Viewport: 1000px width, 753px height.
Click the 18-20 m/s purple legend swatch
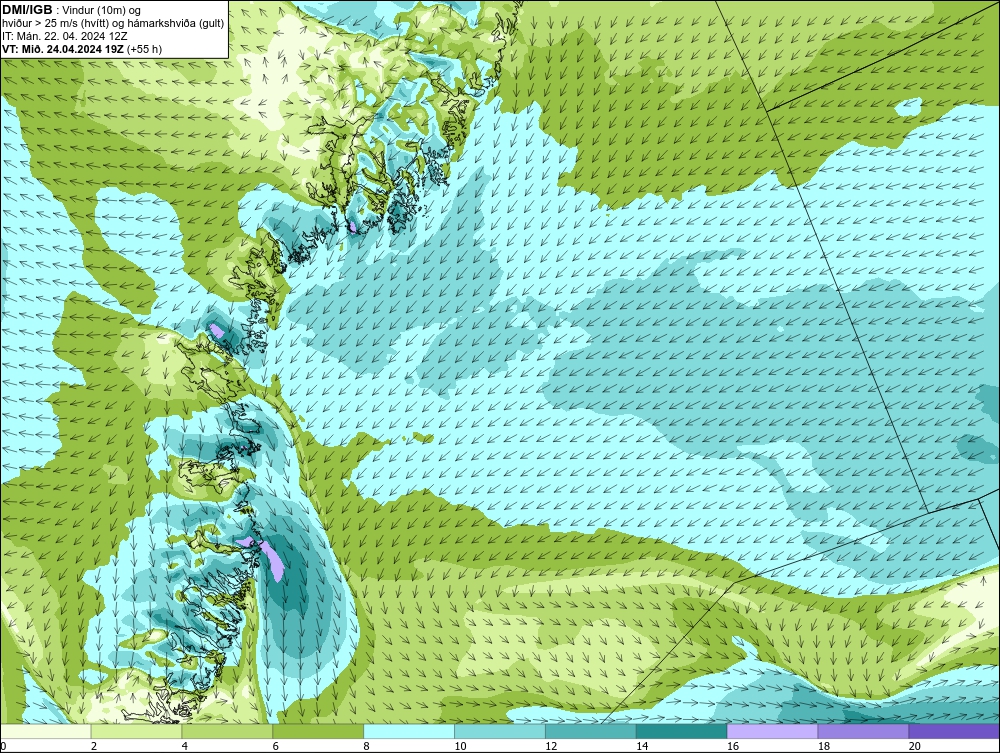864,731
